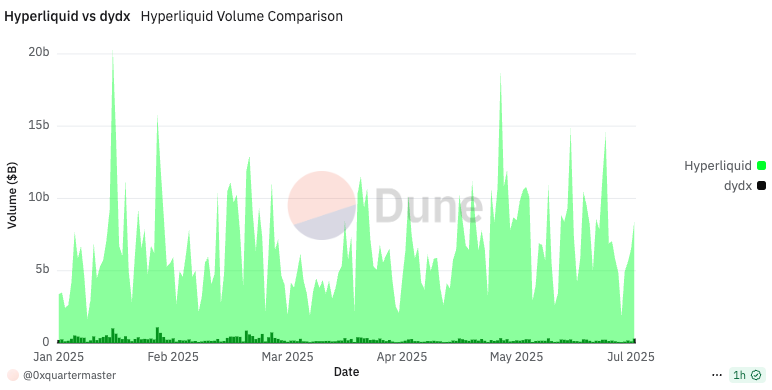Click the 15b y-axis label
Screen dimensions: 772x390
(x=39, y=125)
